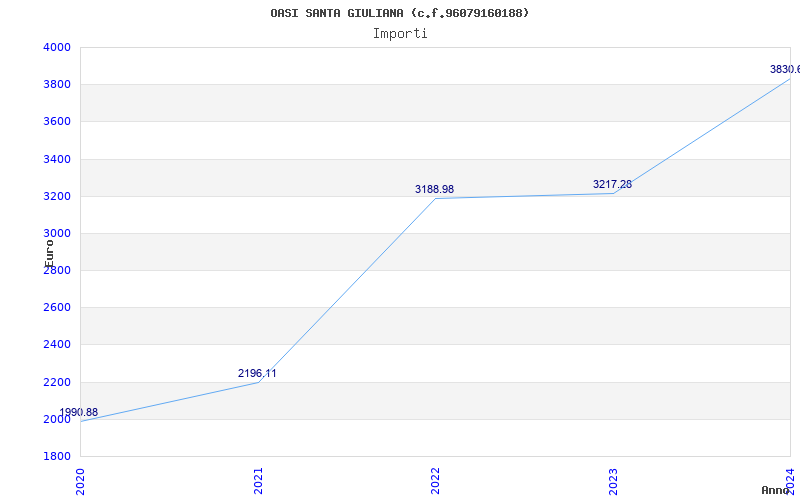Click the Euro y-axis title
This screenshot has width=800, height=500.
[x=49, y=252]
